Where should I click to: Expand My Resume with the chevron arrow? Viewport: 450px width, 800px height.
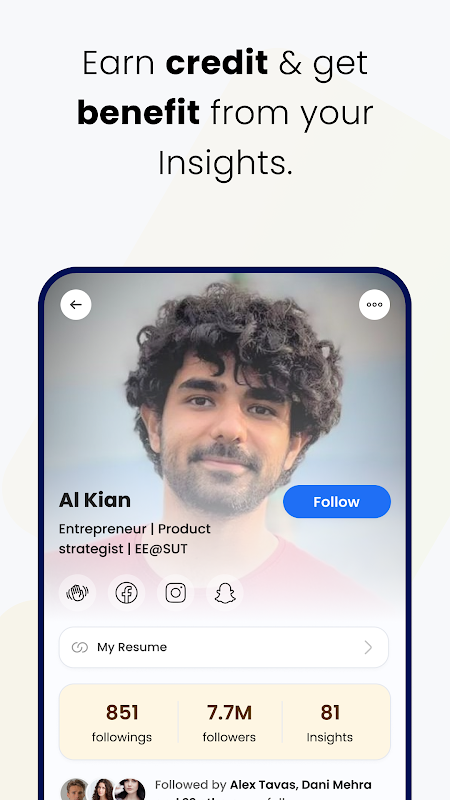point(368,647)
